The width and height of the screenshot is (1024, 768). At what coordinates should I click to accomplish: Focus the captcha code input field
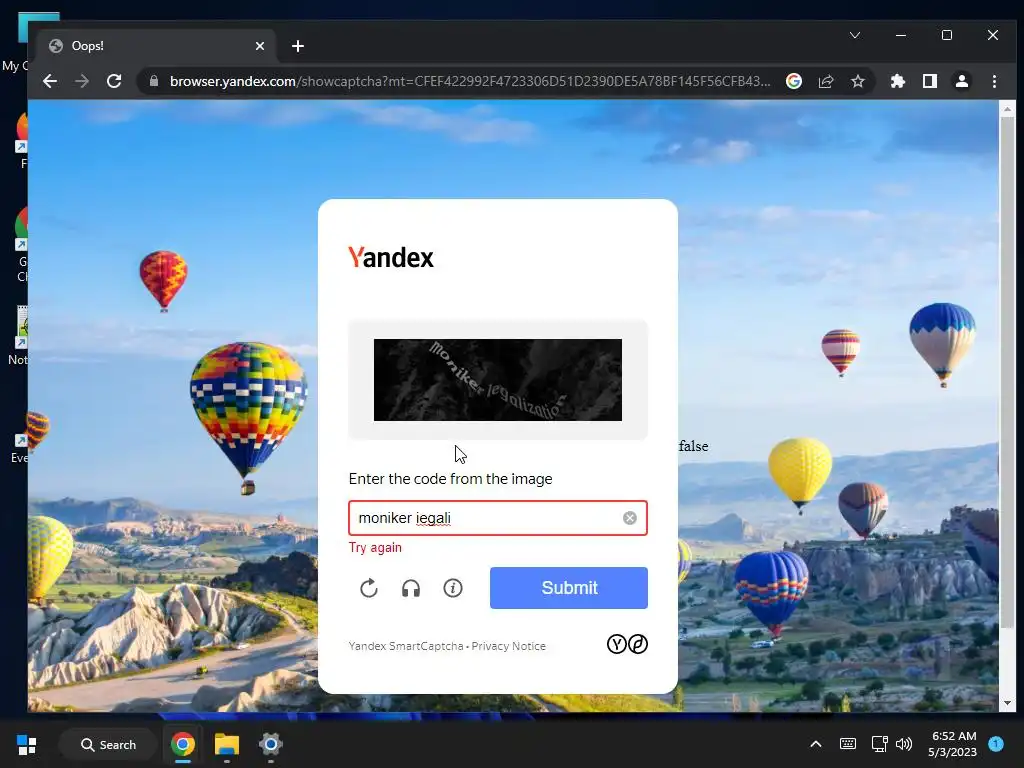498,518
